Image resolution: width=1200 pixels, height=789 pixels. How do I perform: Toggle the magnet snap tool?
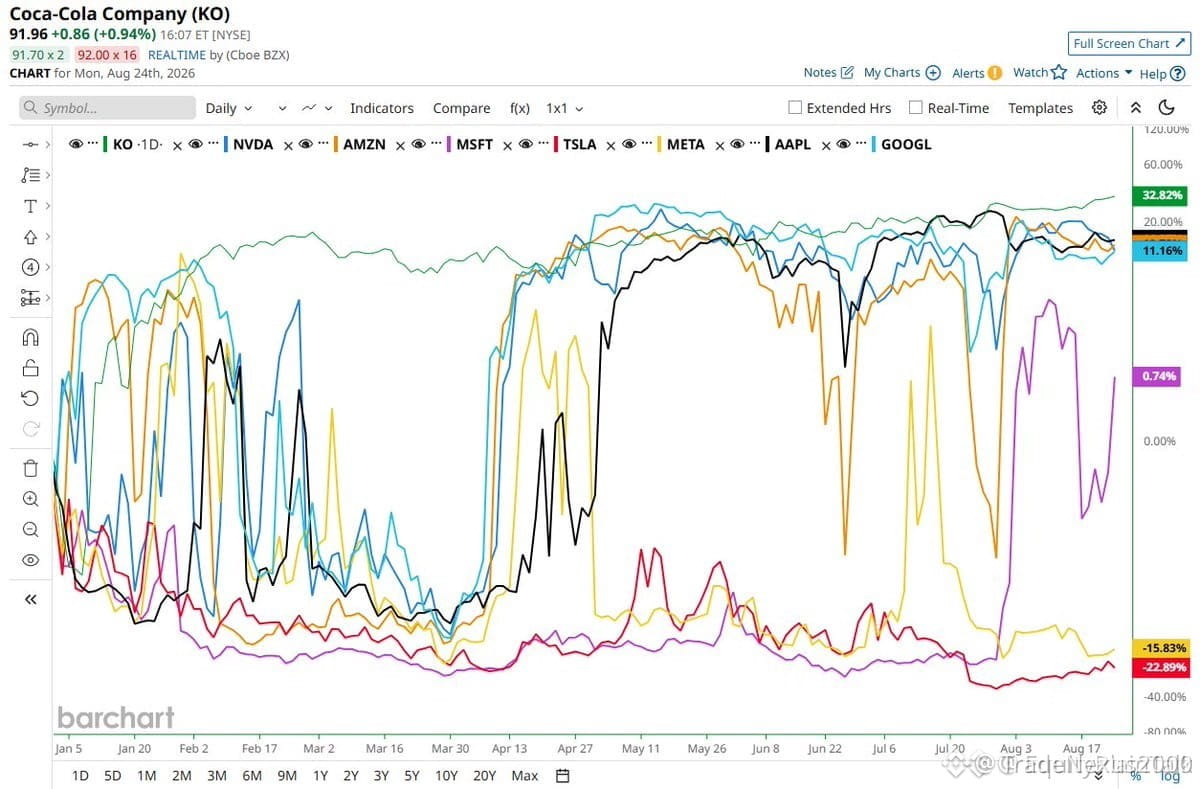click(30, 337)
